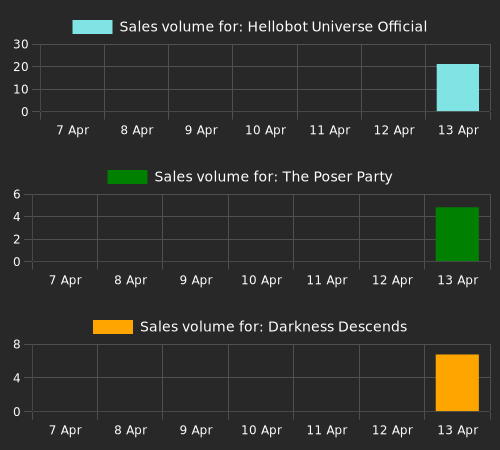The height and width of the screenshot is (450, 500).
Task: Click legend text 'Sales volume for: Darkness Descends'
Action: pos(273,327)
